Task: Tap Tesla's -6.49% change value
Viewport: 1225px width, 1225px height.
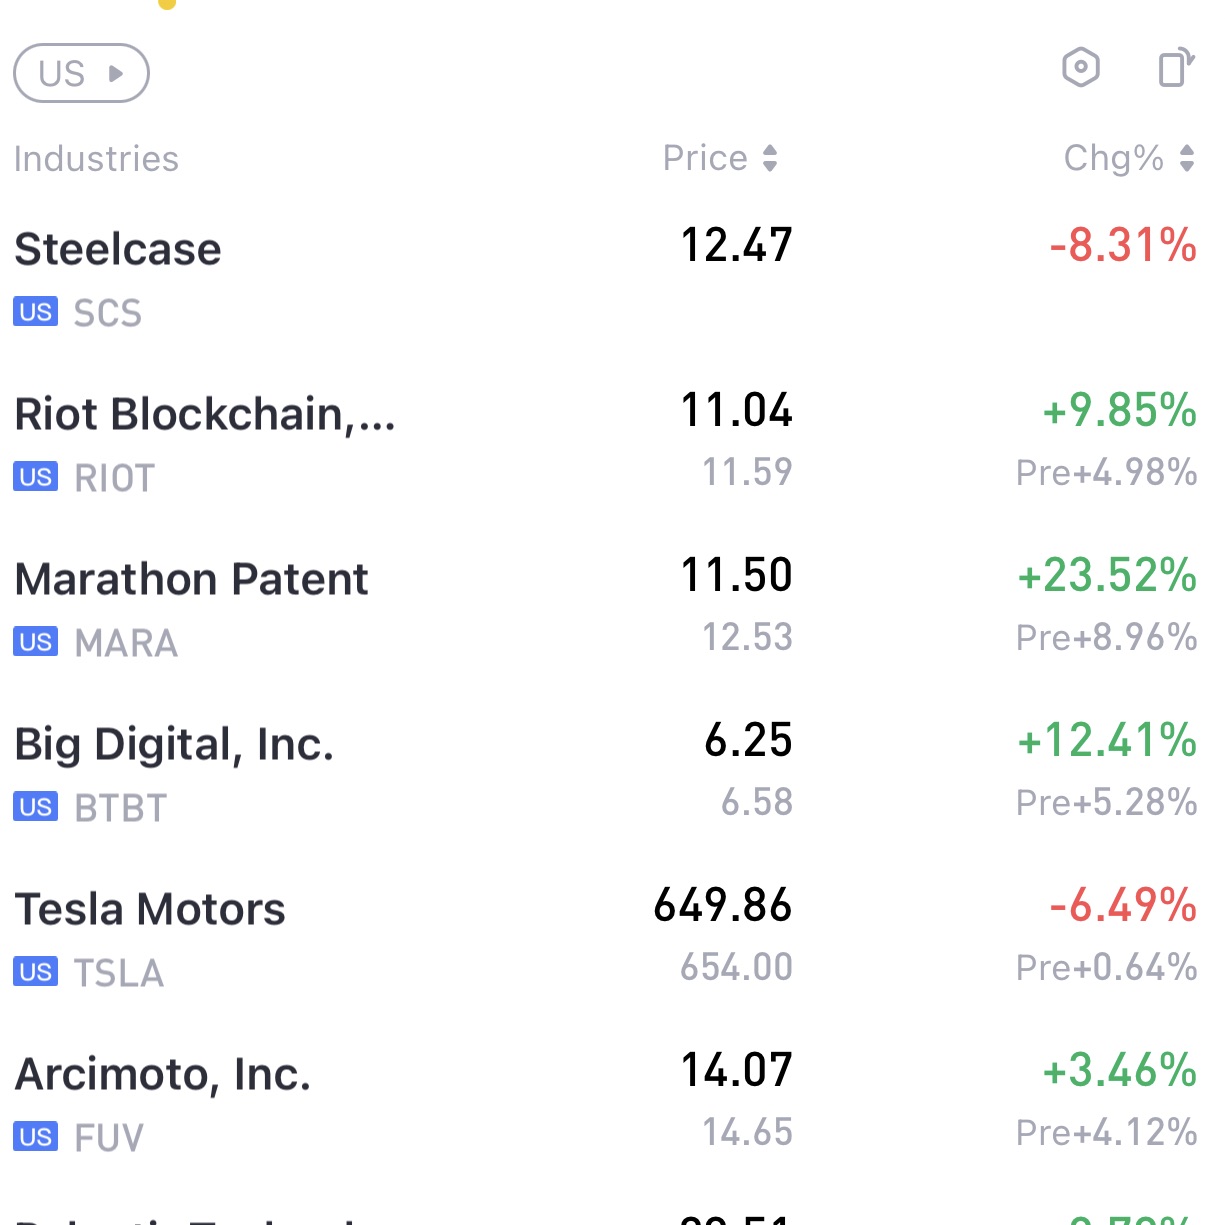Action: [x=1122, y=905]
